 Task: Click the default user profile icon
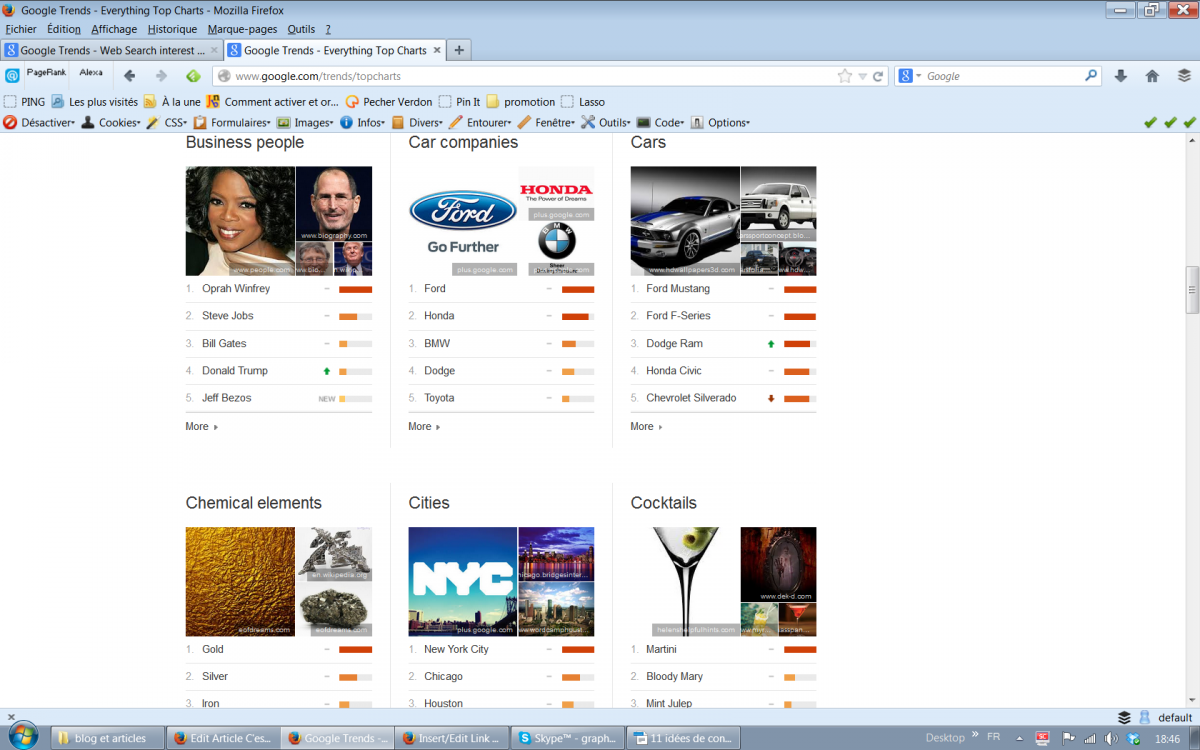1145,717
